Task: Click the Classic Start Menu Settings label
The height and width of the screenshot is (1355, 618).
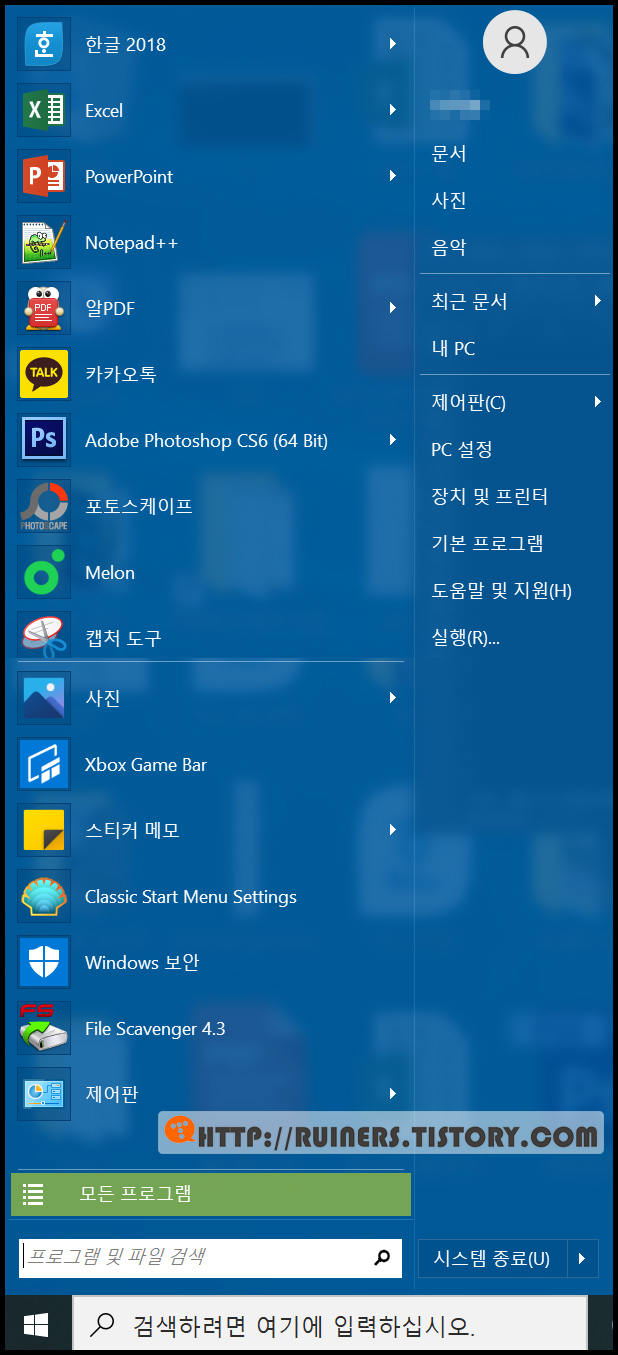Action: pos(191,897)
